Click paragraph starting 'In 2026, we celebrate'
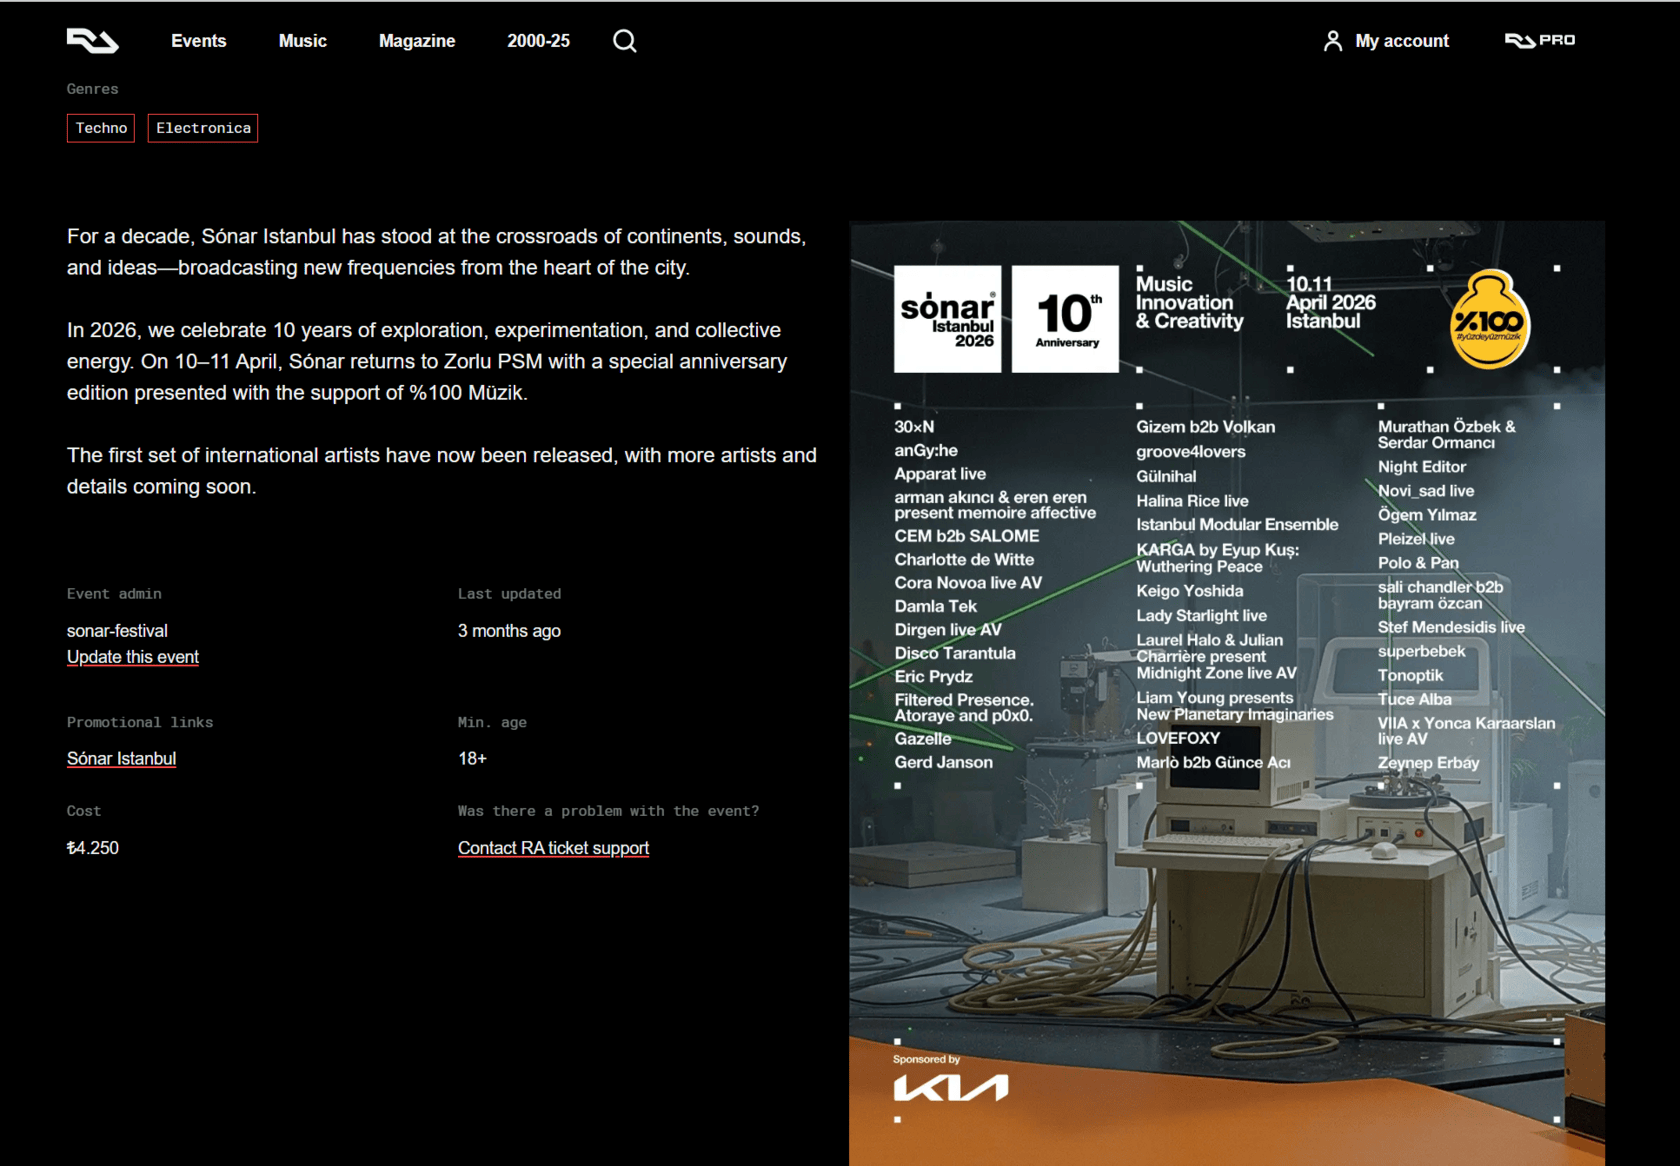This screenshot has height=1166, width=1680. [x=428, y=361]
